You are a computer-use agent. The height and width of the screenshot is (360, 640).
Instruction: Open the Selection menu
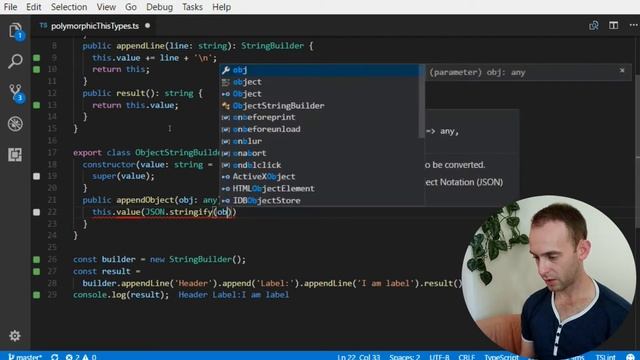point(69,7)
